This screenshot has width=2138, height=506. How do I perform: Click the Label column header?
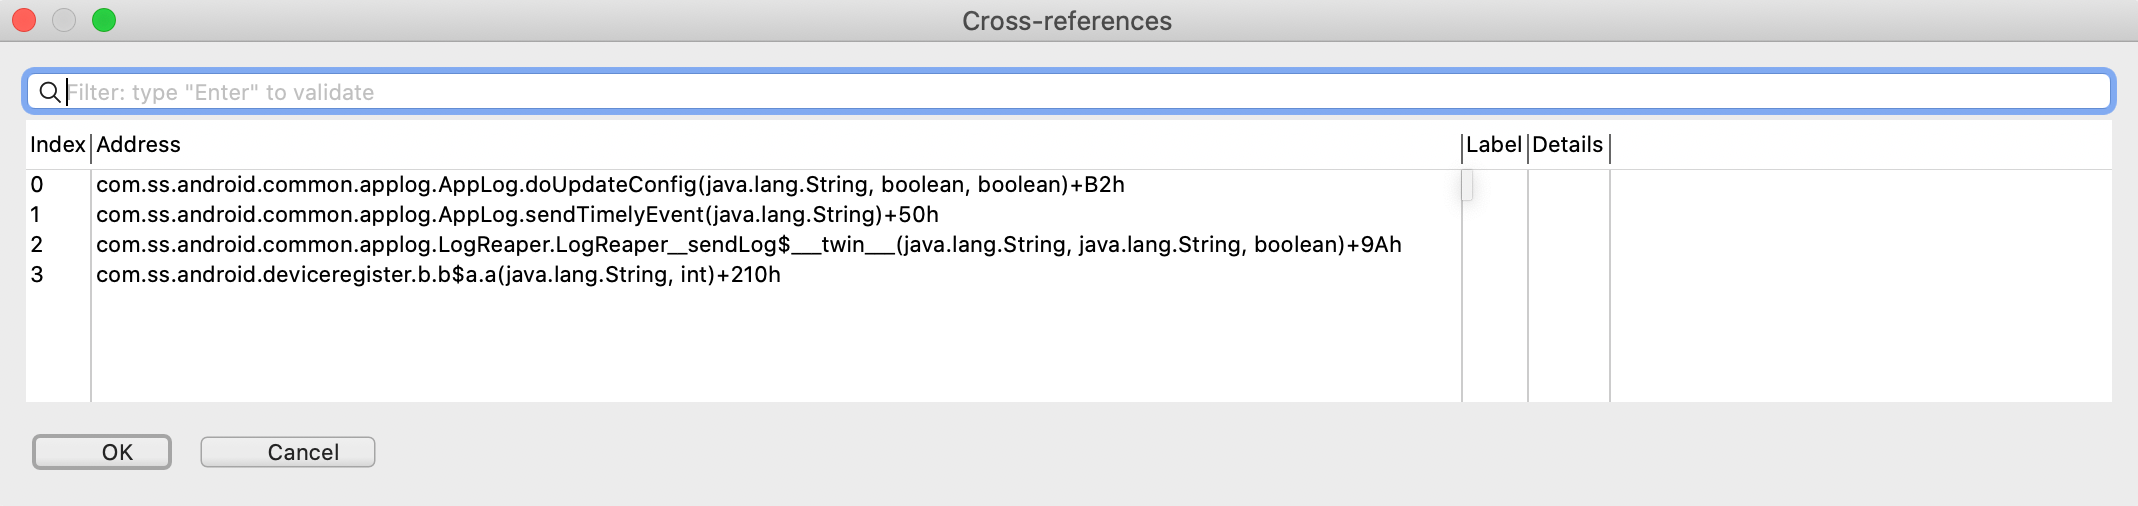pyautogui.click(x=1493, y=145)
